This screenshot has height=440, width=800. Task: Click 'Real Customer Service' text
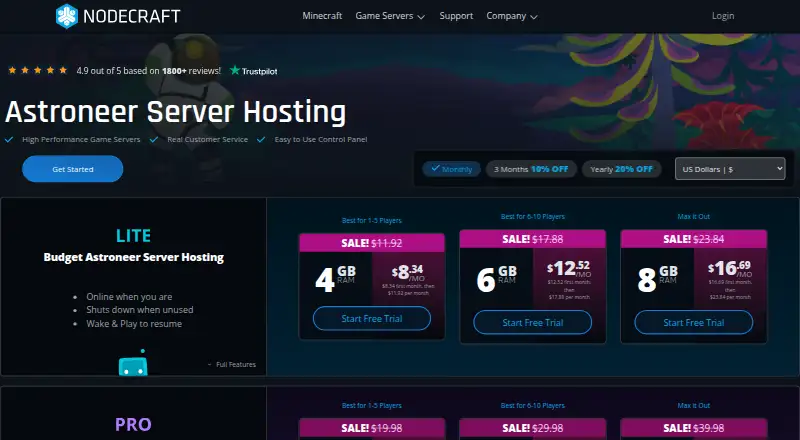208,139
